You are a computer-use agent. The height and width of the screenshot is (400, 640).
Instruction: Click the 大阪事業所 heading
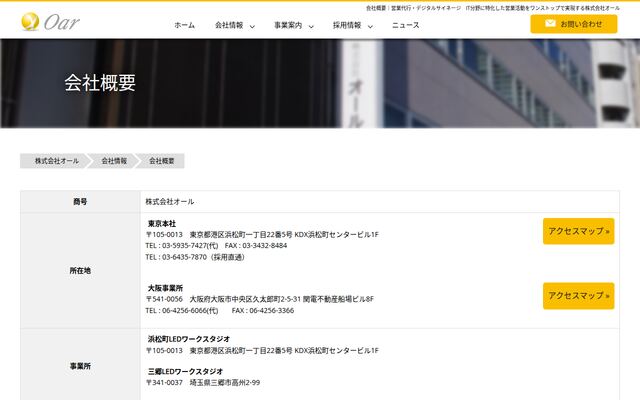point(165,288)
